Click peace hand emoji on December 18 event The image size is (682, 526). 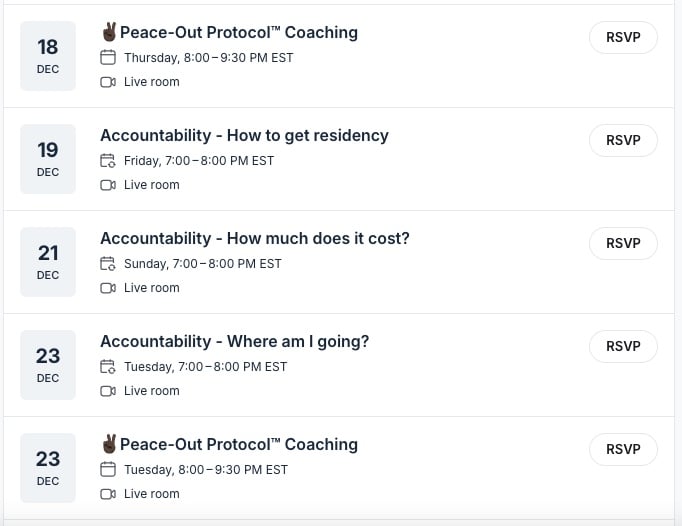click(x=109, y=32)
